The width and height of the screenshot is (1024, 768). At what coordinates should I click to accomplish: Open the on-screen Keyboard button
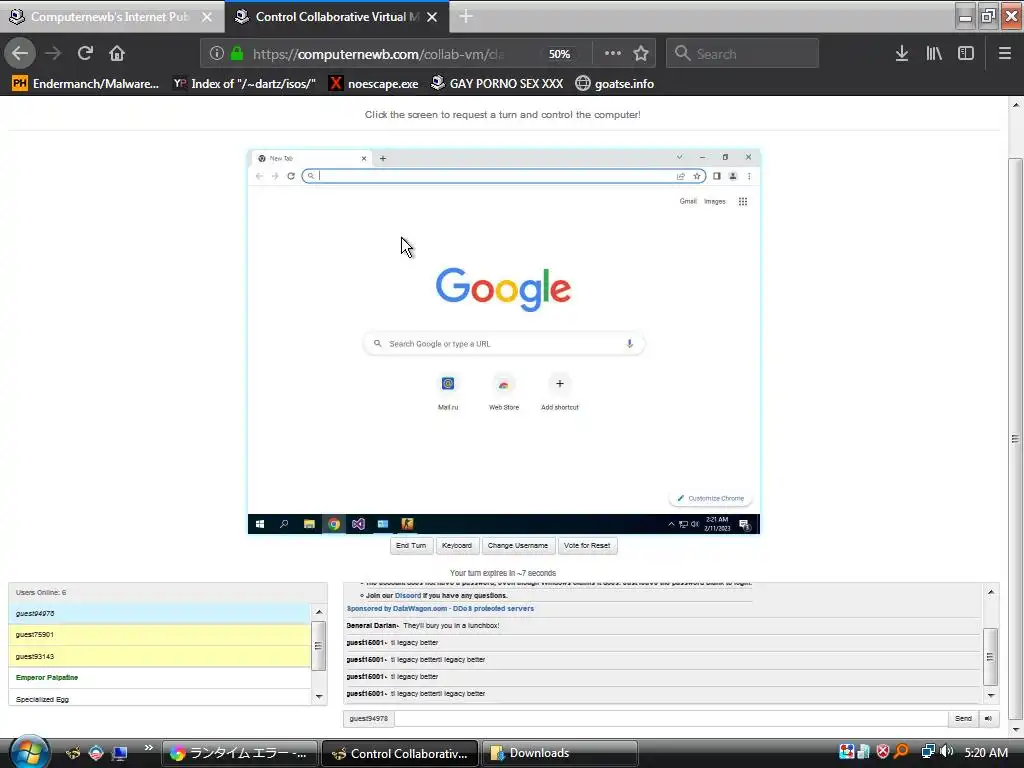[x=456, y=545]
